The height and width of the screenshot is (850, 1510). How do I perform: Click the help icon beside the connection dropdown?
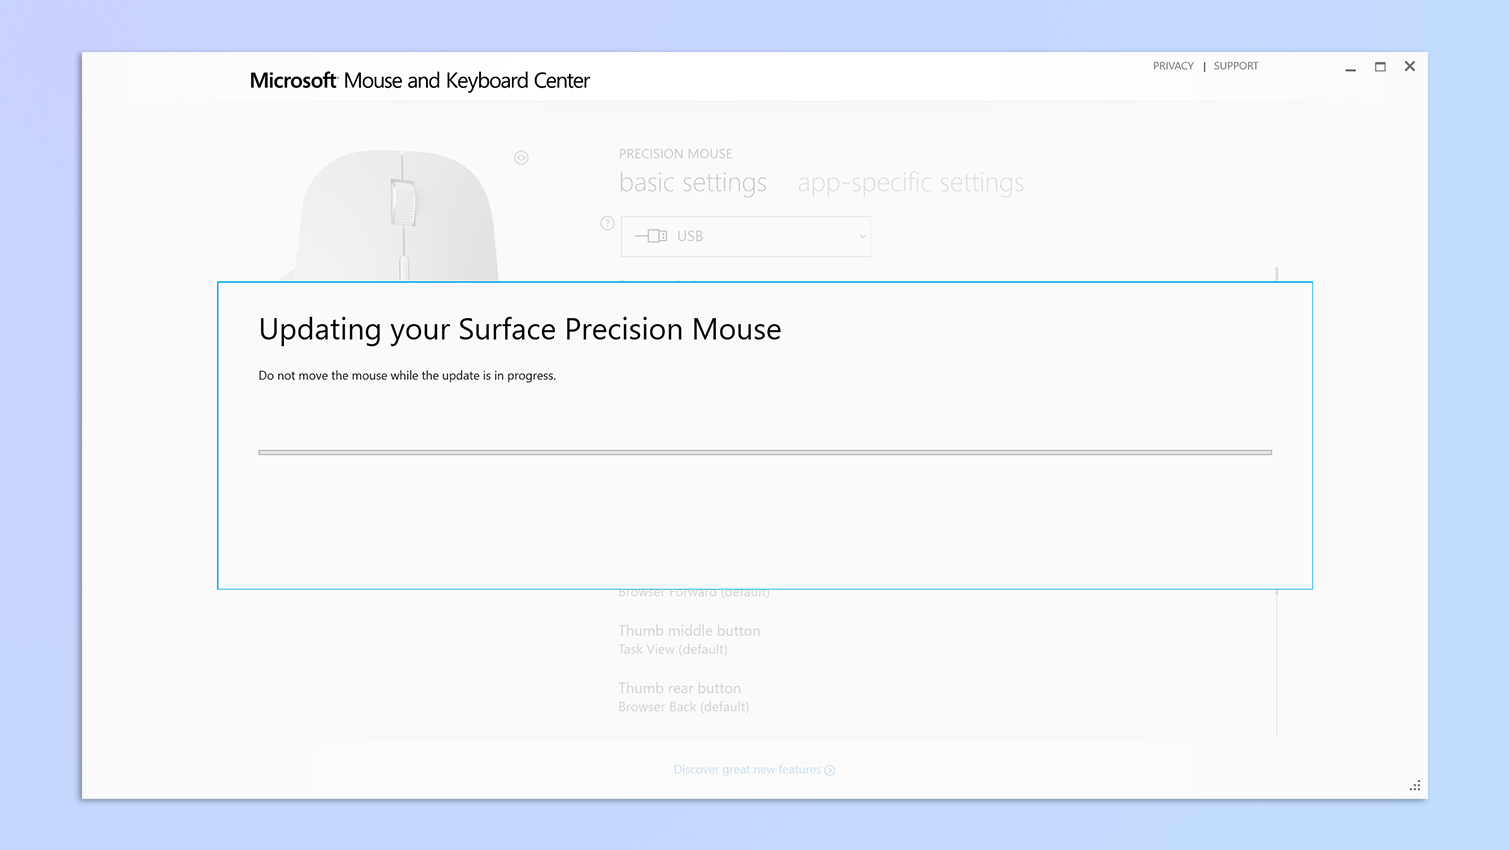coord(607,223)
